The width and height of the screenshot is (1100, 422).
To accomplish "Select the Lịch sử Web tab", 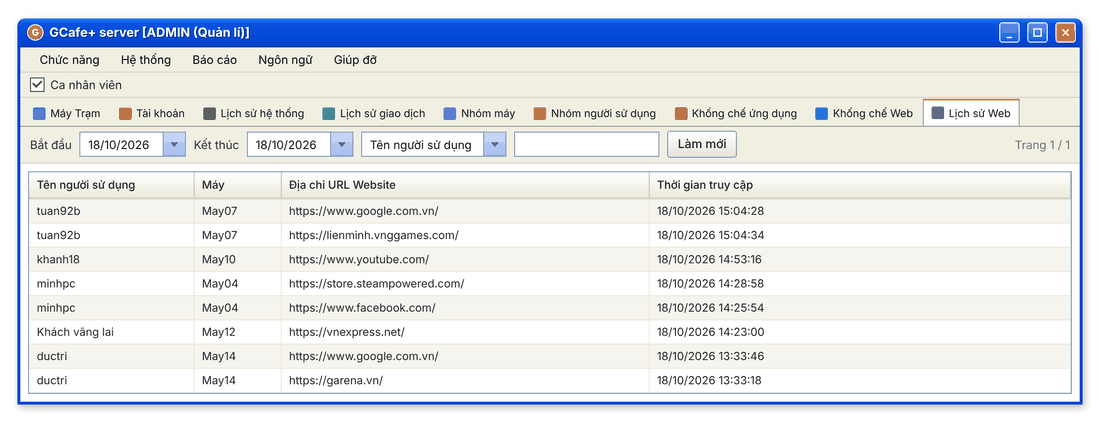I will [971, 113].
